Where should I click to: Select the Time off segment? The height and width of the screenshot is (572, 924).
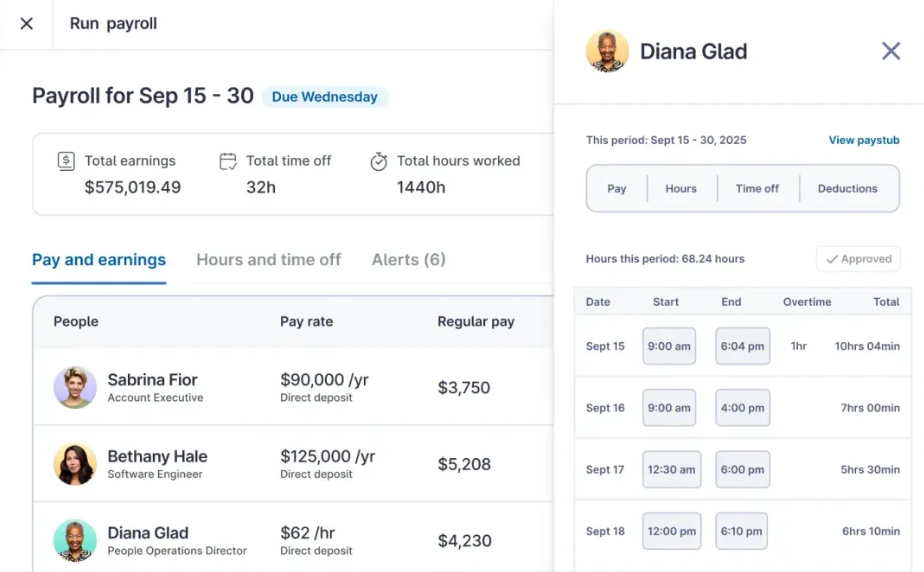(x=757, y=189)
